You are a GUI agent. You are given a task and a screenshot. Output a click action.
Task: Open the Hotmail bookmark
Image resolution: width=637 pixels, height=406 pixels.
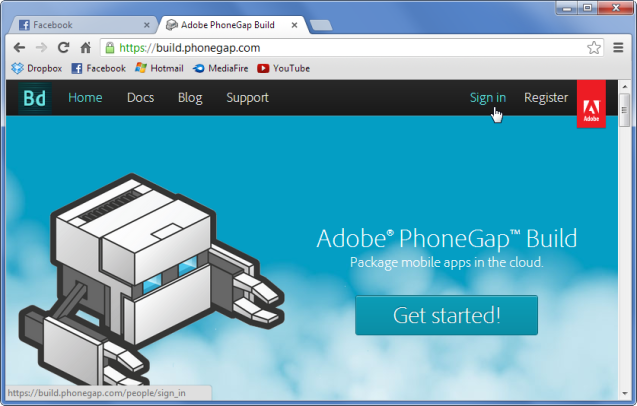[159, 68]
